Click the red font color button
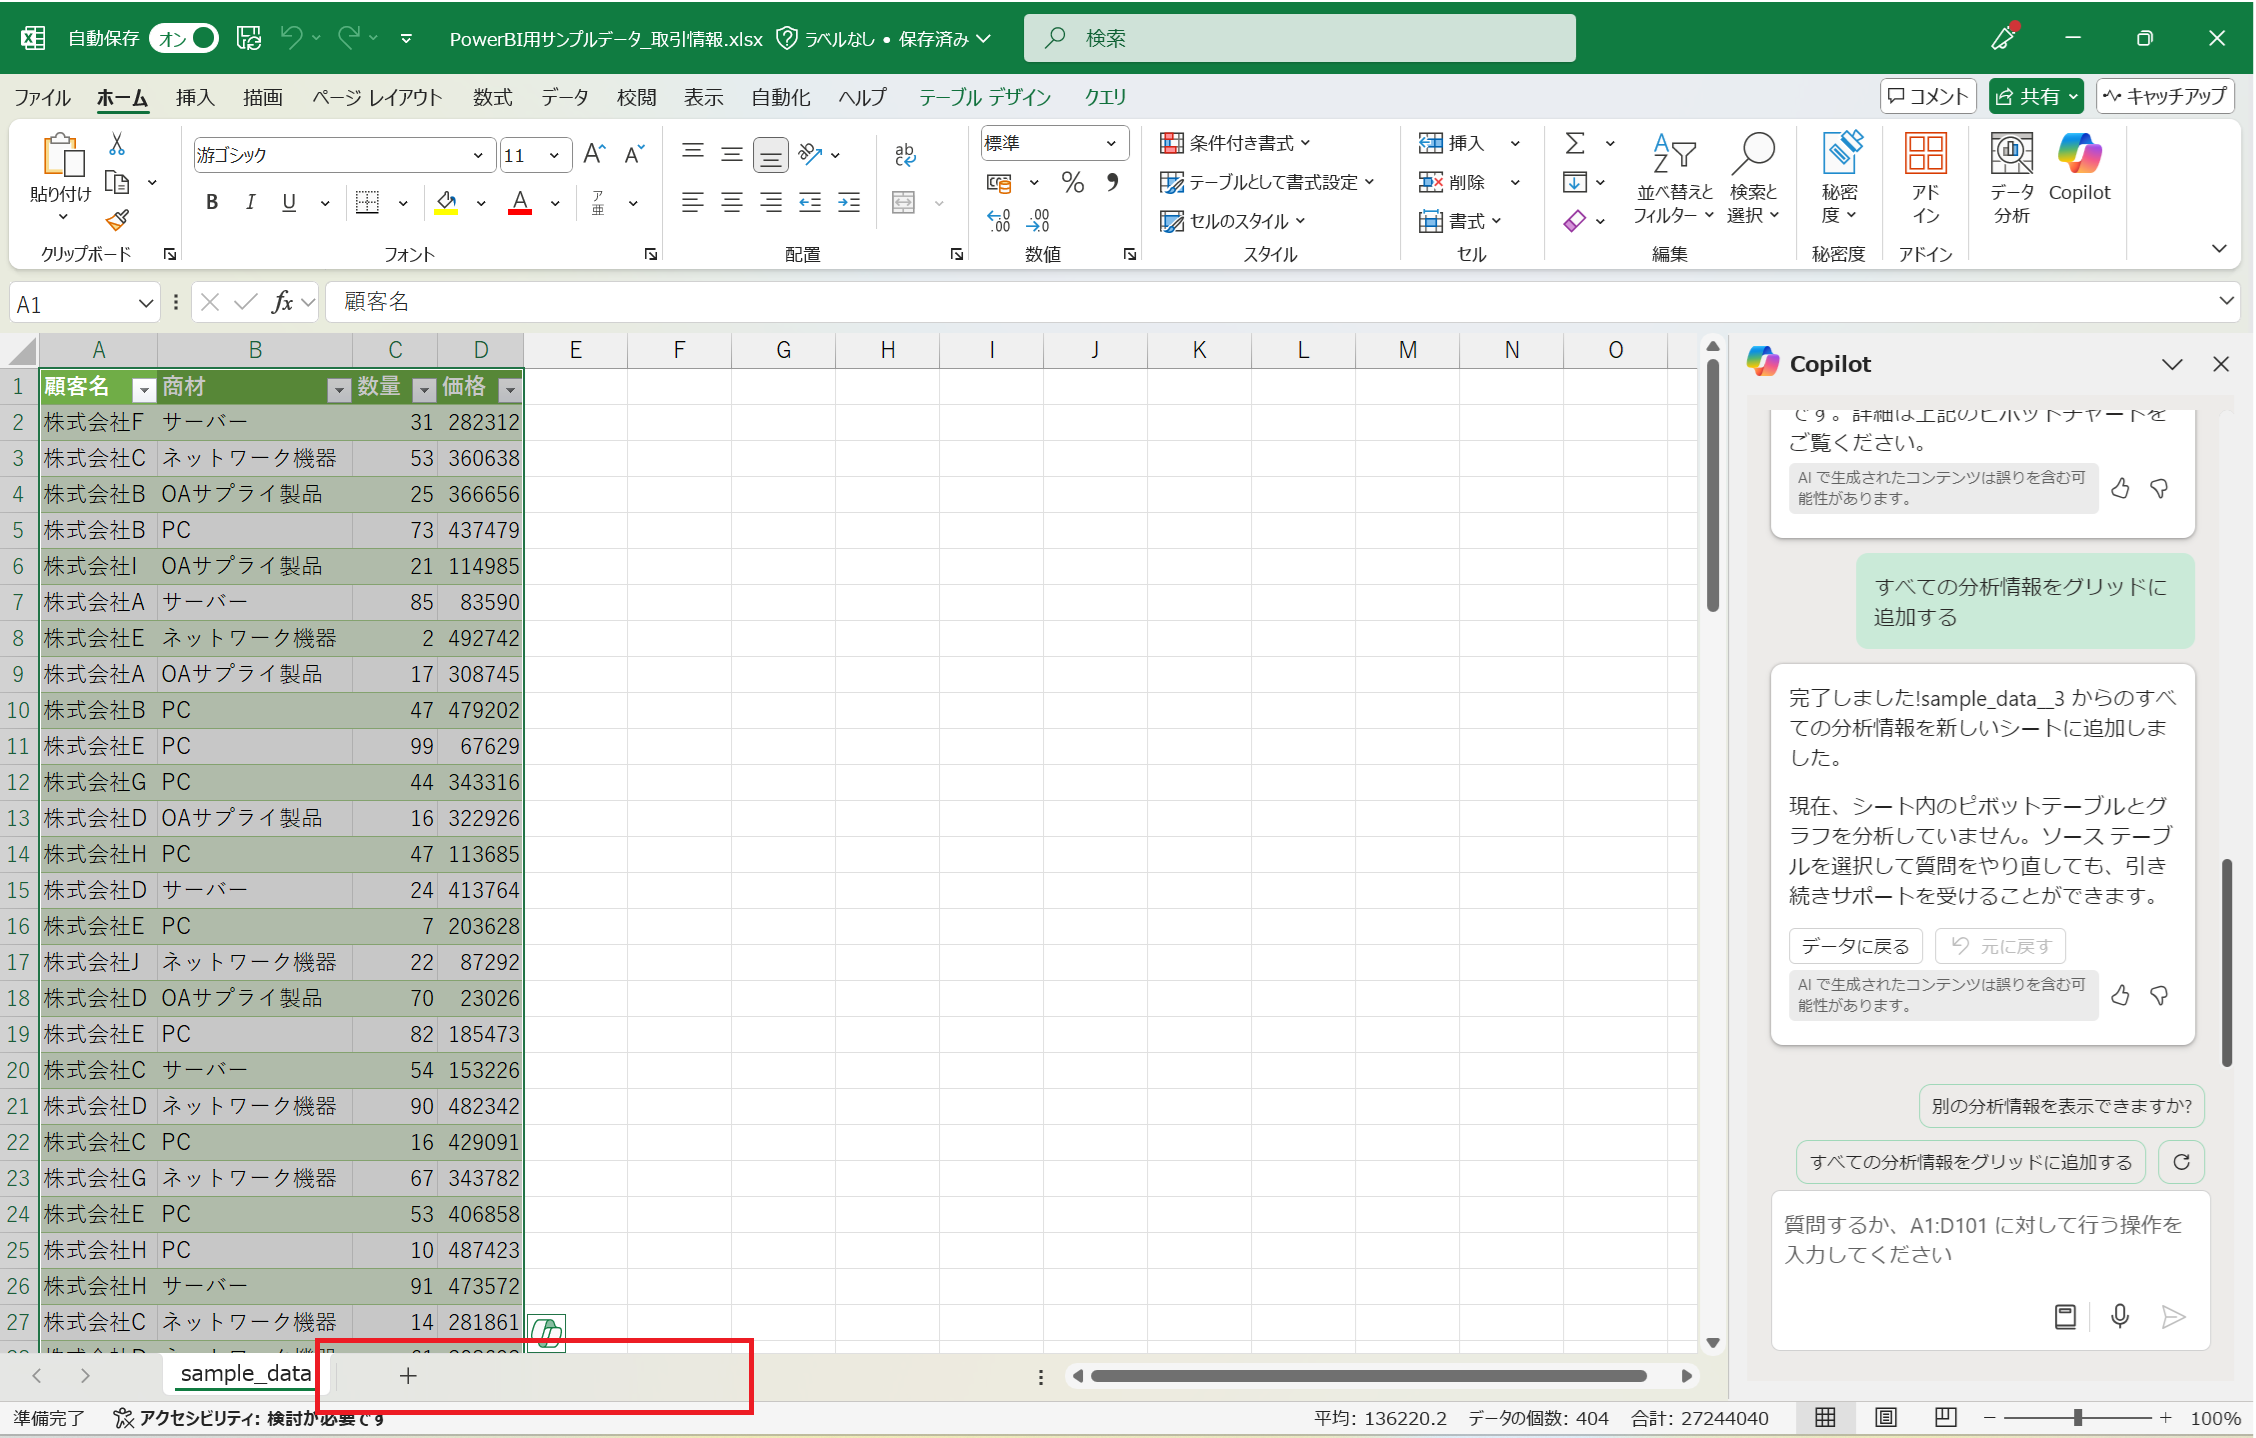 520,203
